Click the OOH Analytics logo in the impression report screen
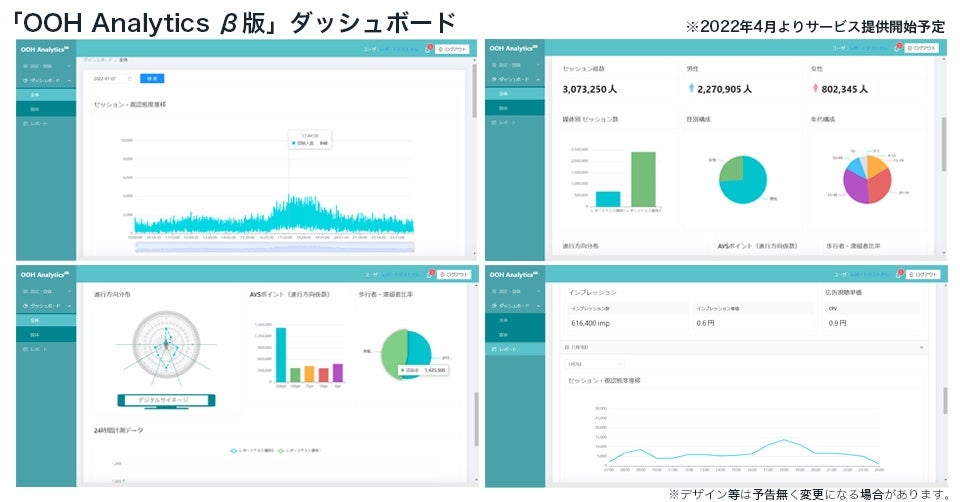Screen dimensions: 960x502 (x=514, y=274)
